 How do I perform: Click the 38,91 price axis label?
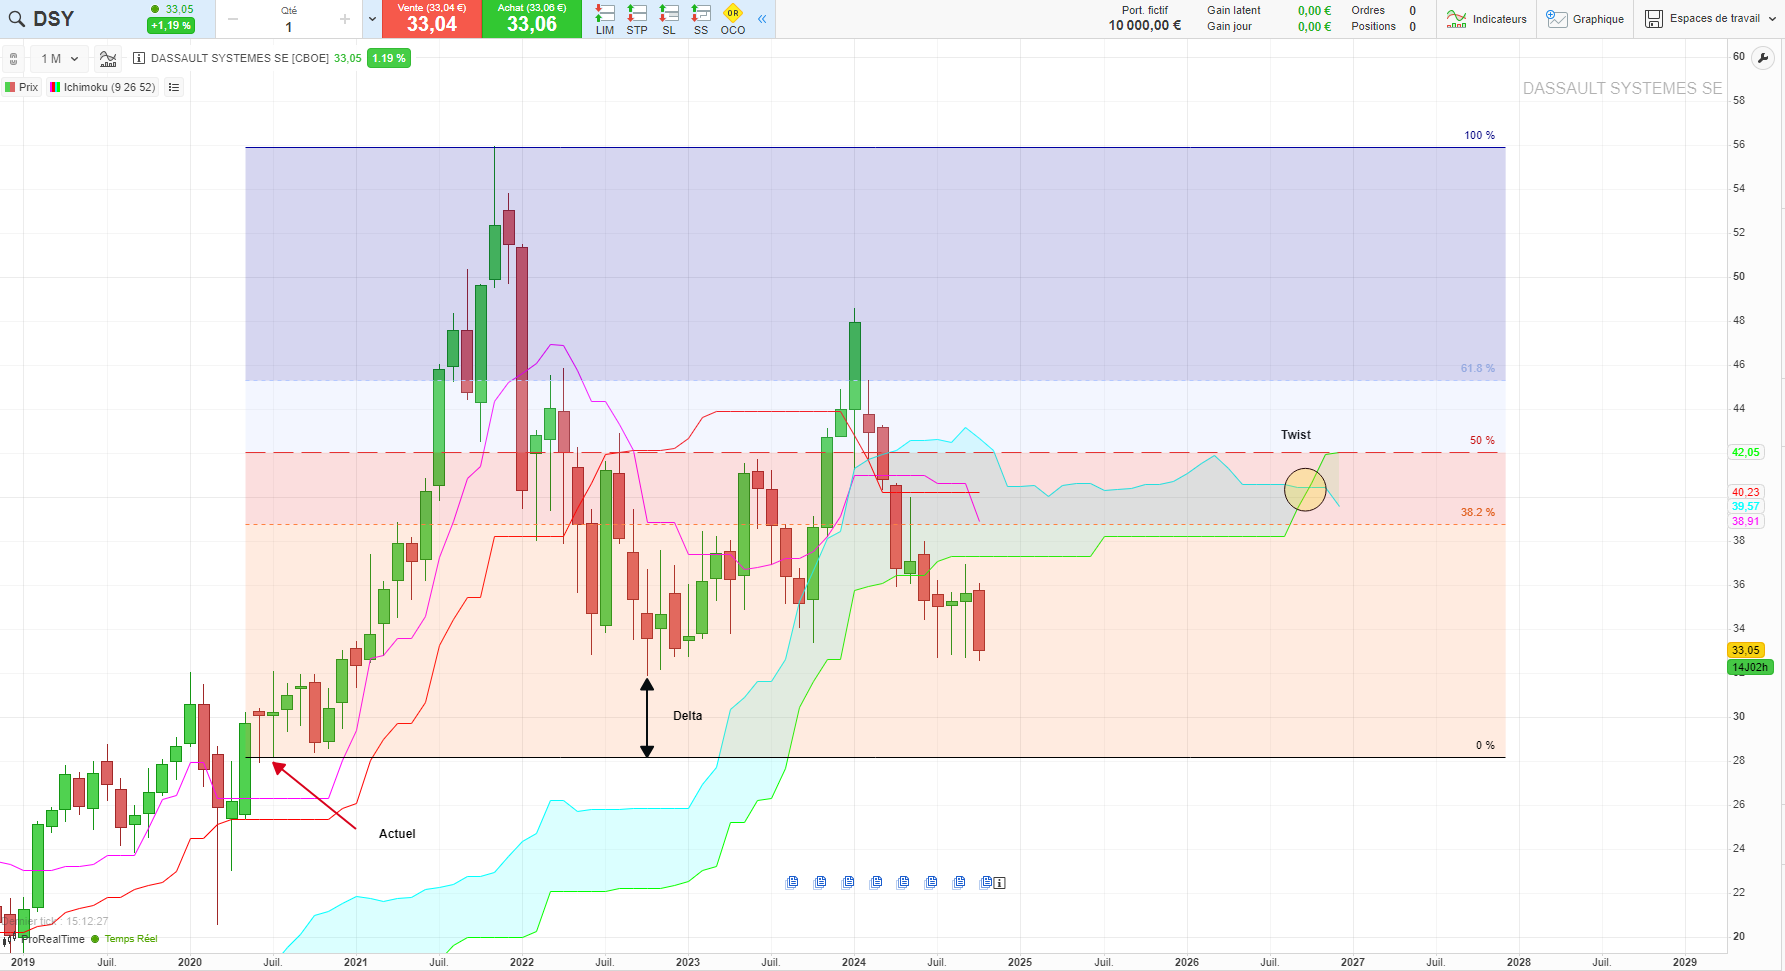click(x=1746, y=522)
